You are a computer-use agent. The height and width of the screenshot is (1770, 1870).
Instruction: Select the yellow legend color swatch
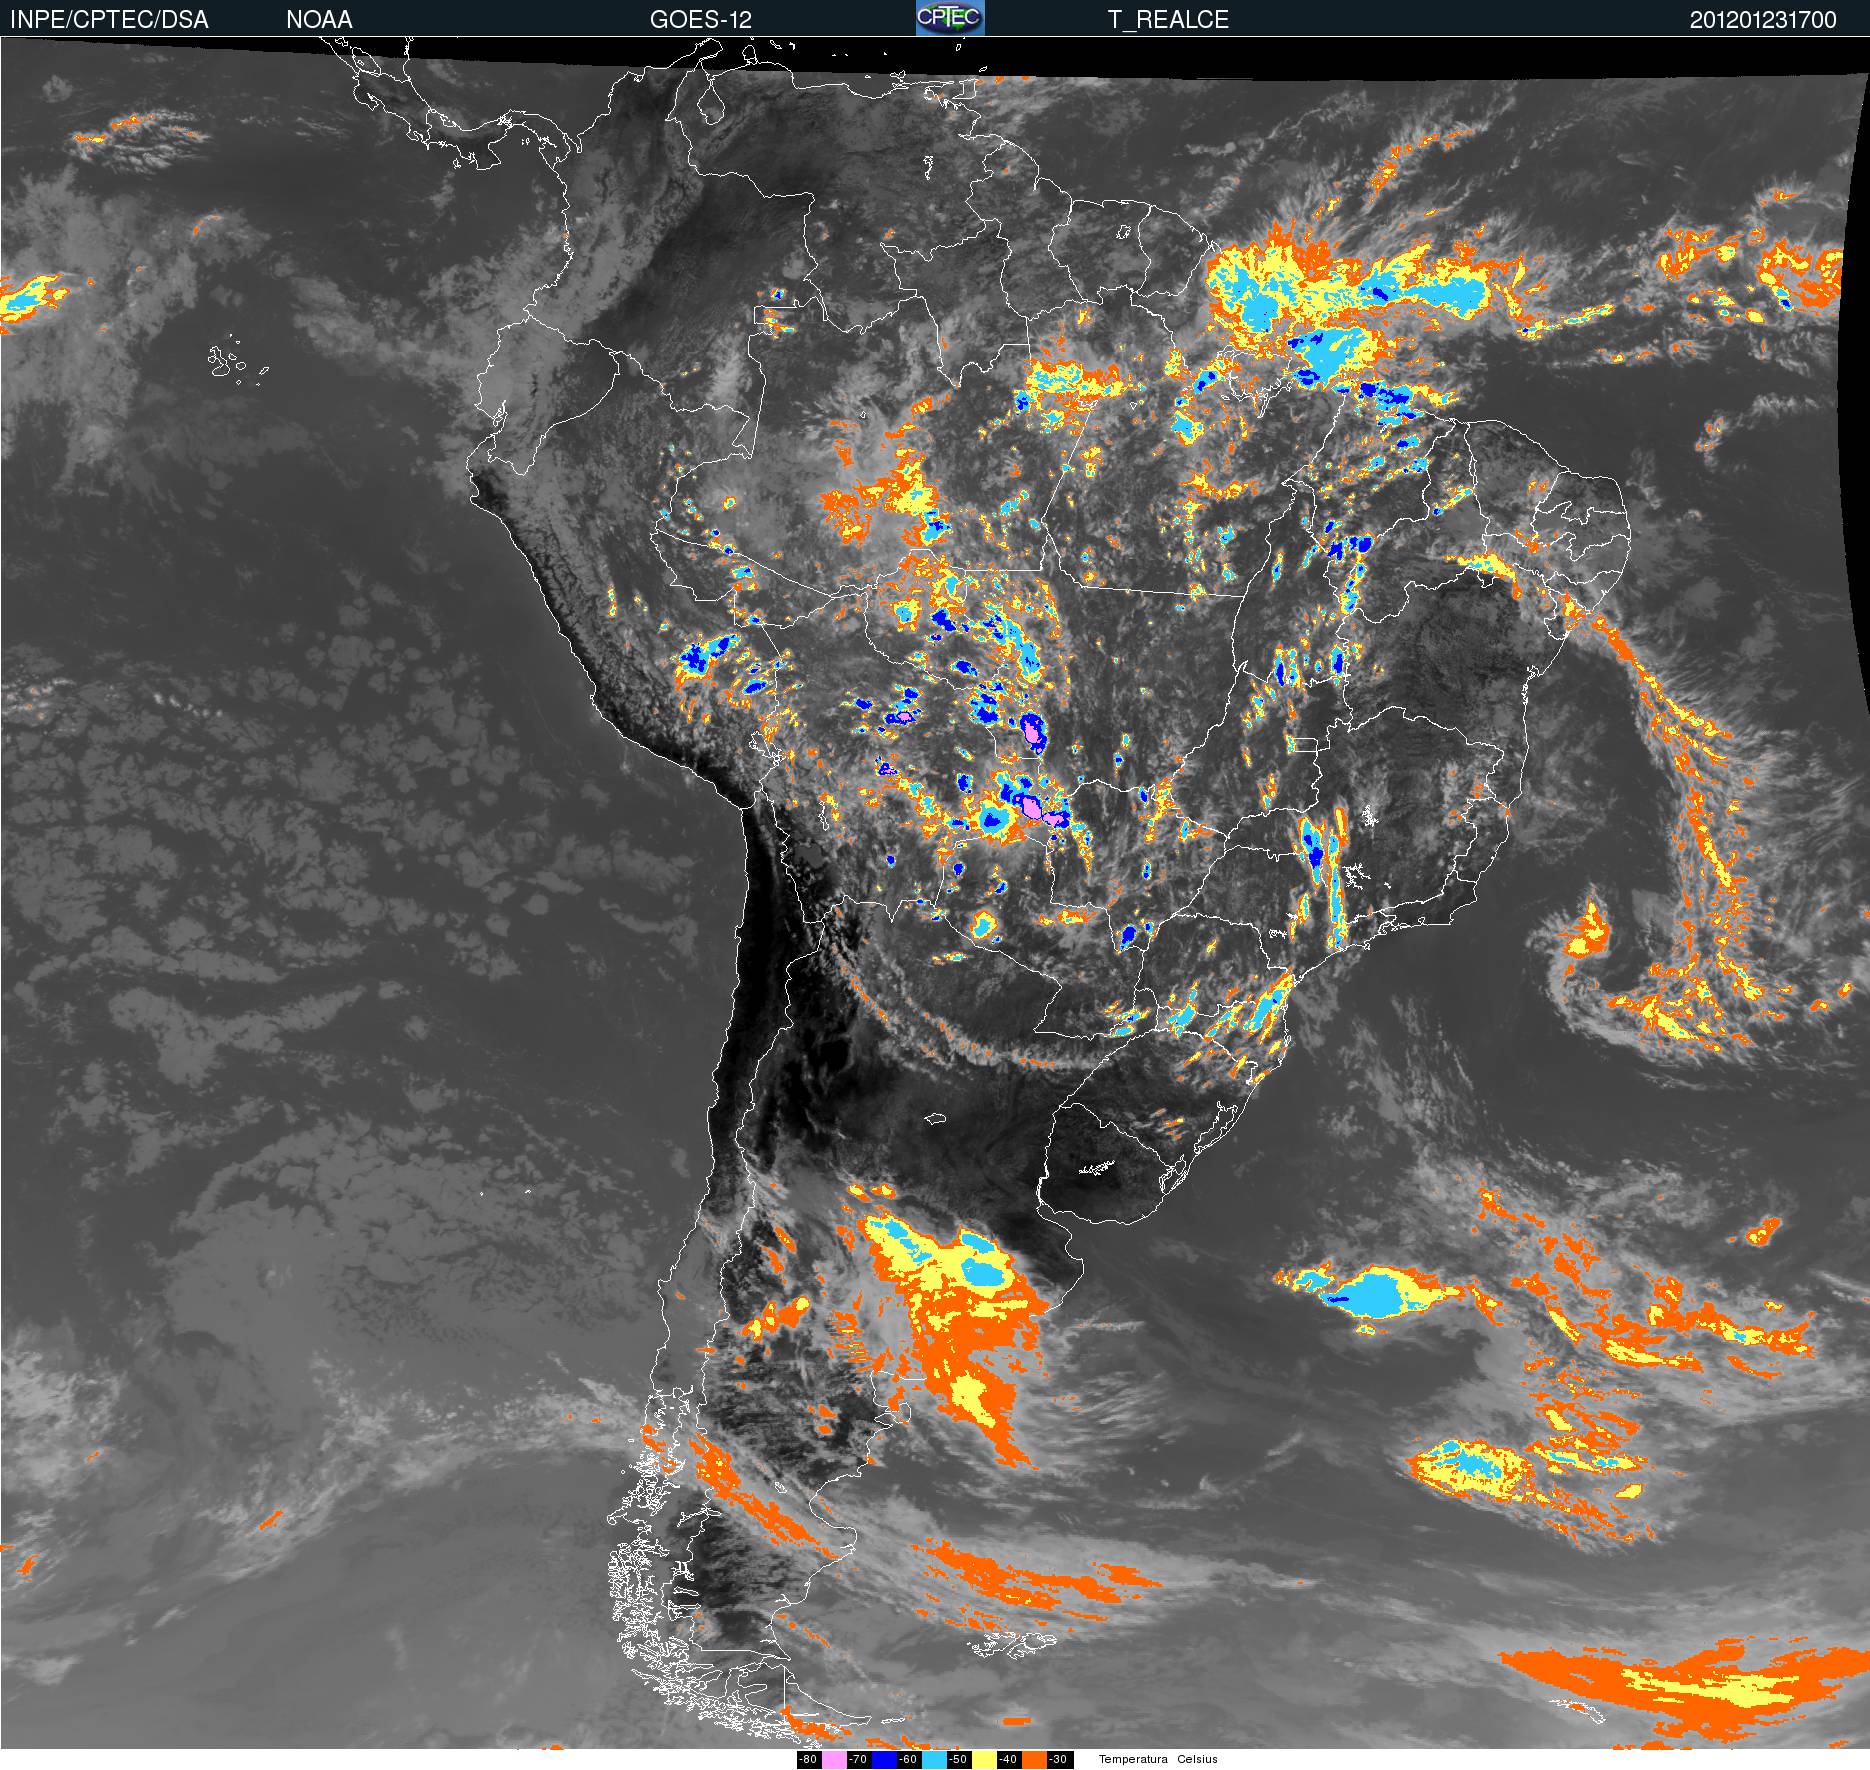click(984, 1759)
